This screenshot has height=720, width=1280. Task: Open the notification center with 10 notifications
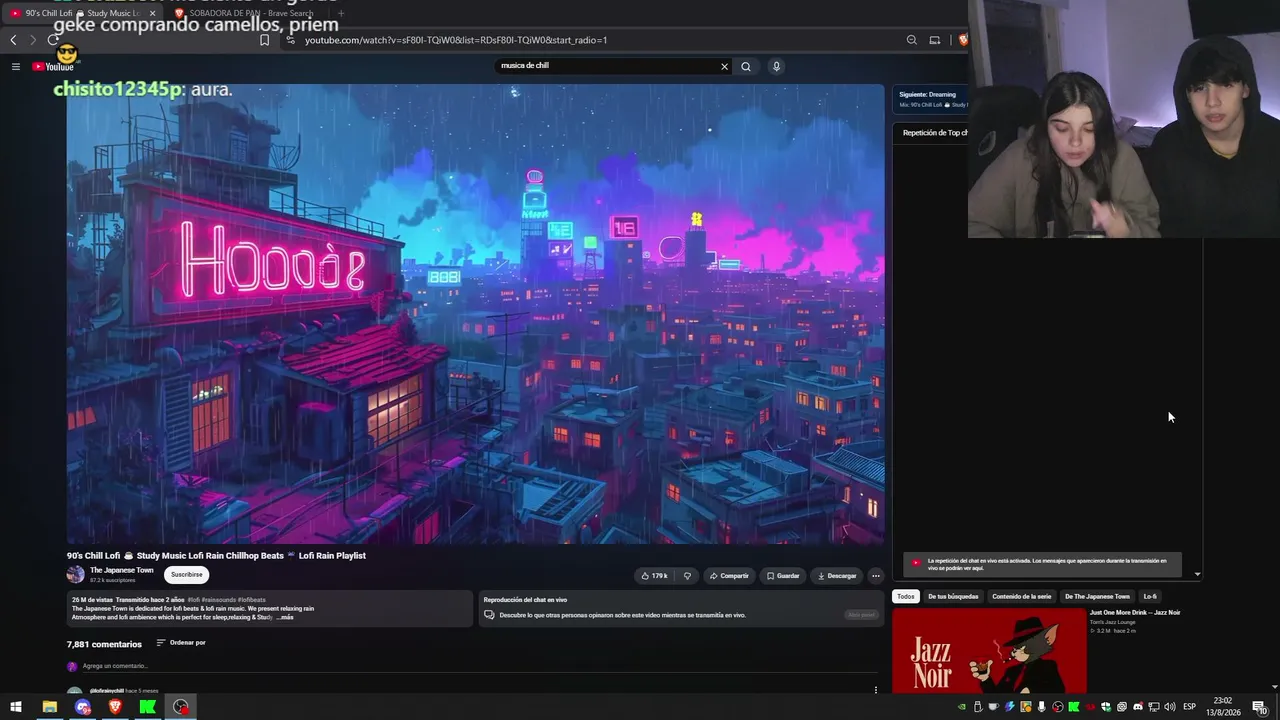pyautogui.click(x=1260, y=707)
